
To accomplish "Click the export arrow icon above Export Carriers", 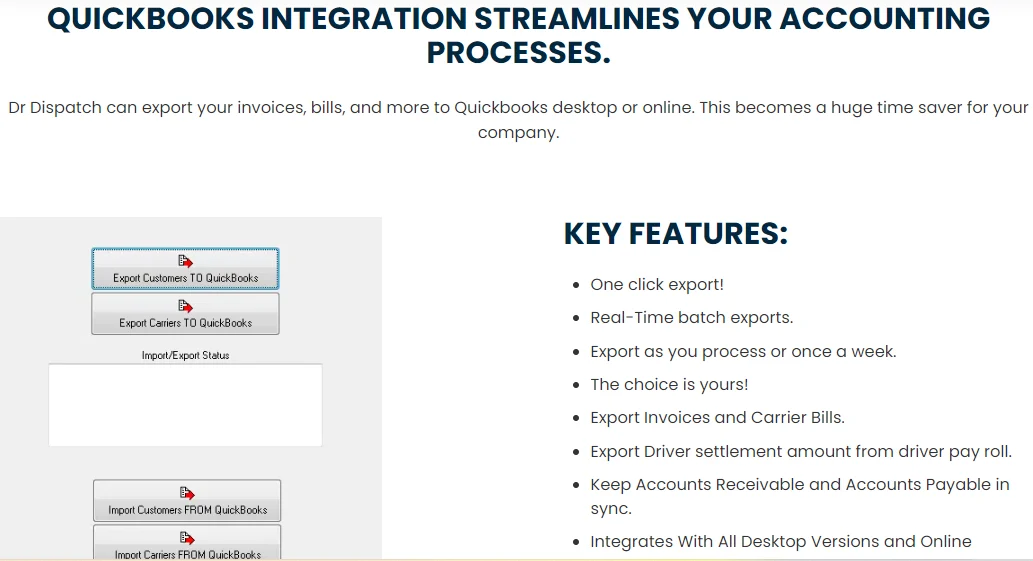I will [x=186, y=306].
